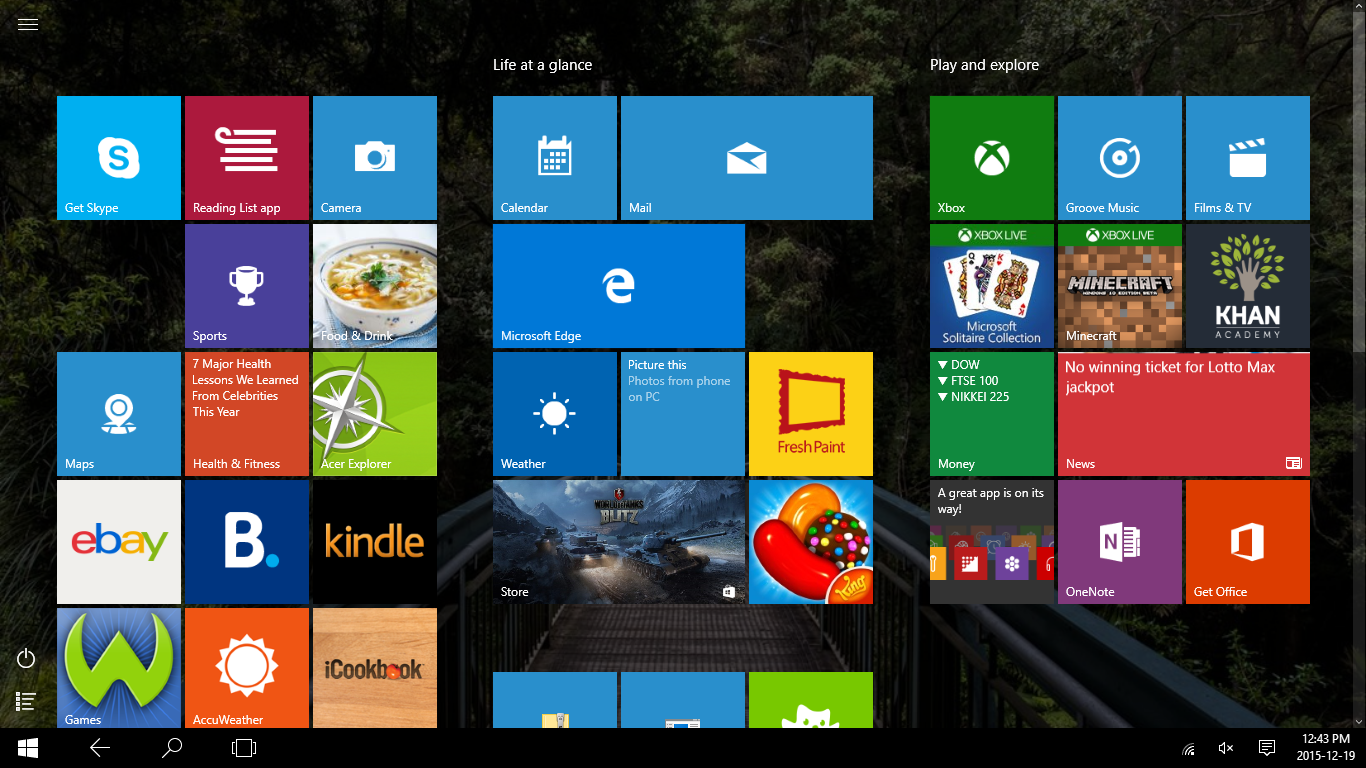Image resolution: width=1366 pixels, height=768 pixels.
Task: Click the Power button
Action: pos(27,658)
